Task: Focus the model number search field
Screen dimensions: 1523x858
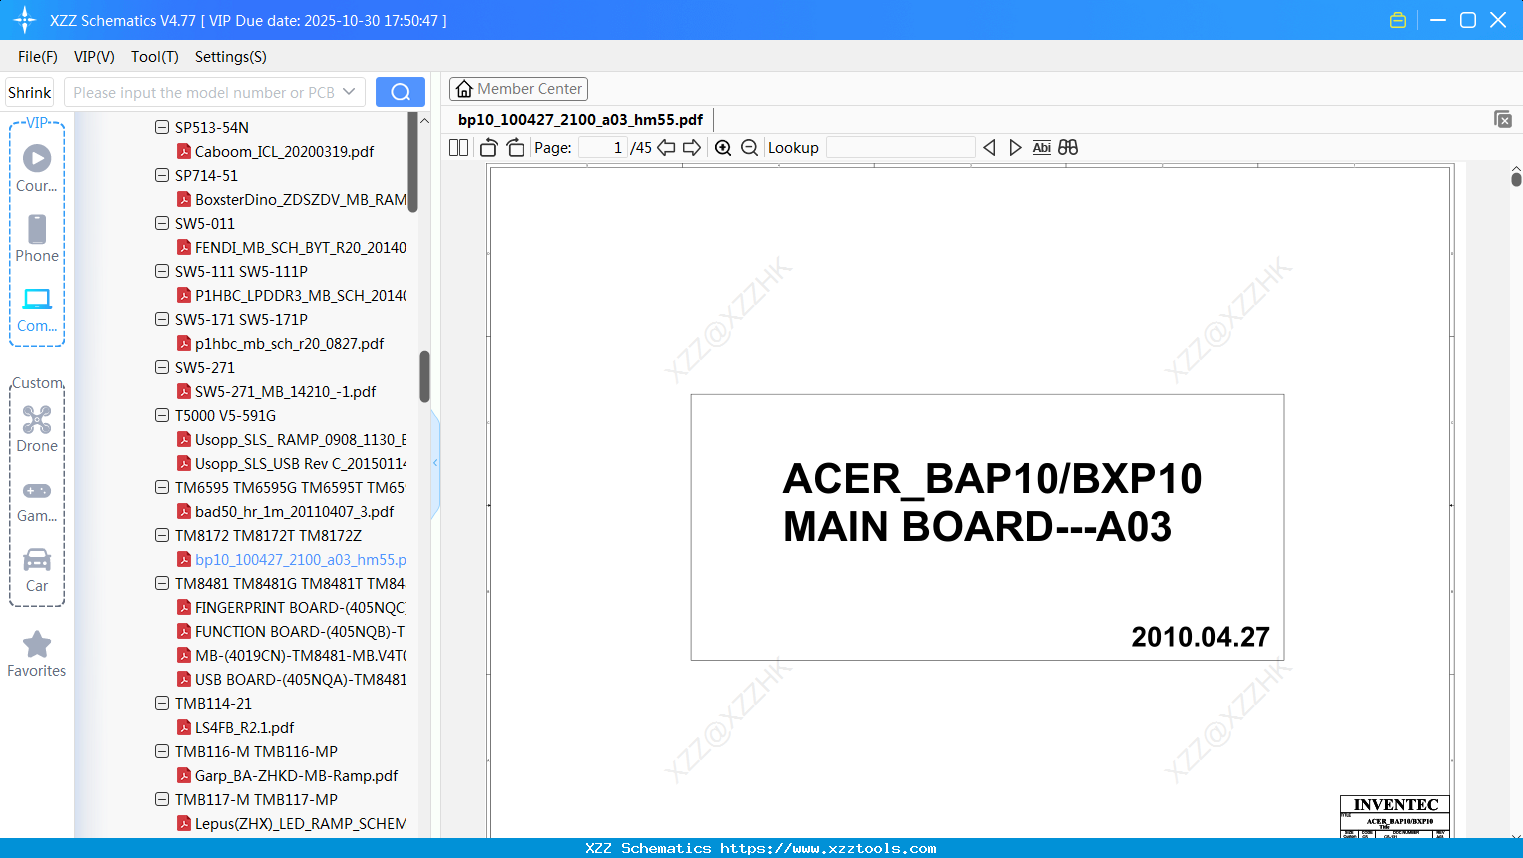Action: pos(203,92)
